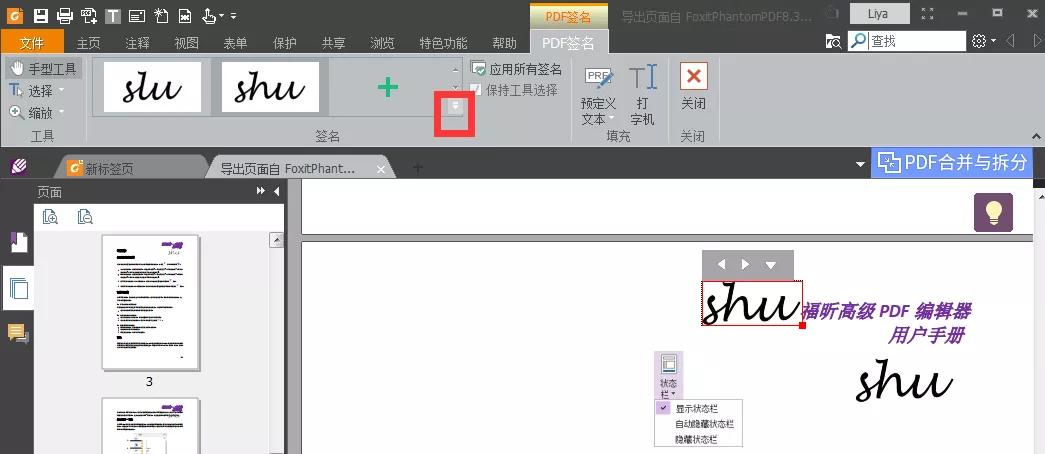Click 应用所有签名 apply all signatures
The width and height of the screenshot is (1045, 454).
(517, 69)
